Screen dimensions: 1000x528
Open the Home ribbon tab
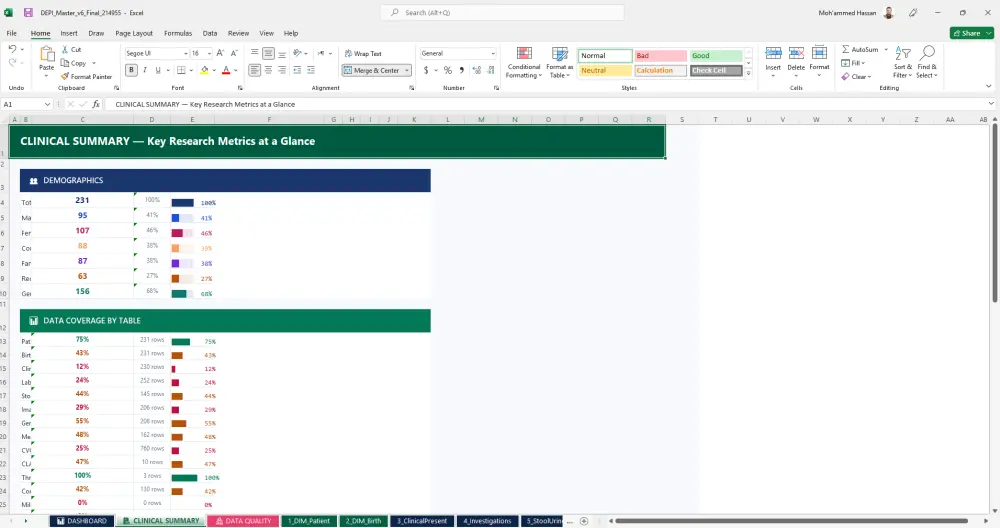40,33
